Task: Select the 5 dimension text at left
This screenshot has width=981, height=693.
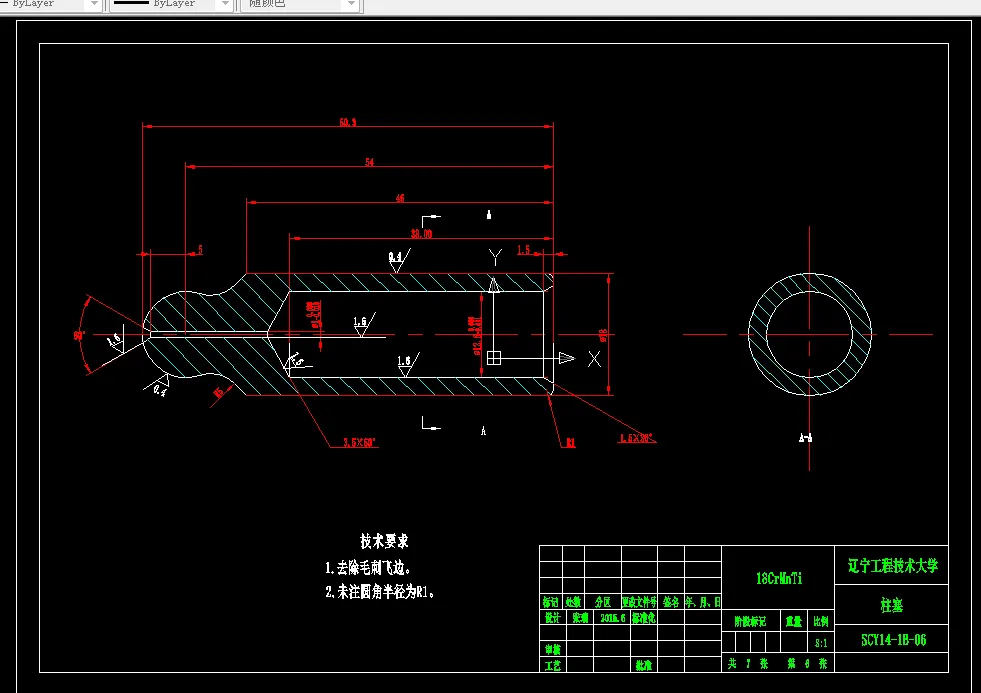Action: pyautogui.click(x=200, y=250)
